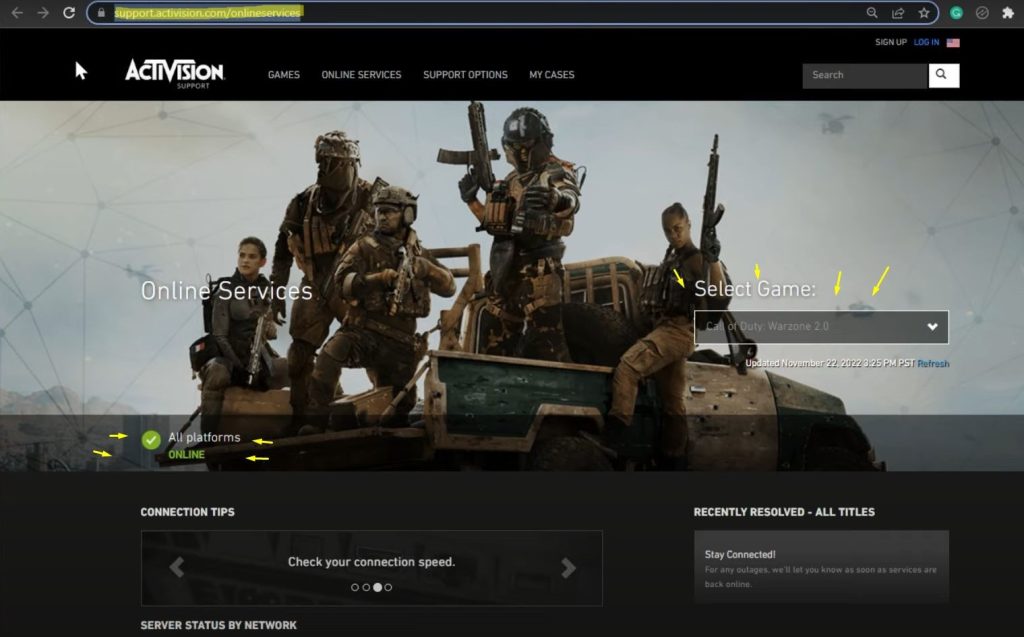Open the SUPPORT OPTIONS menu item
The height and width of the screenshot is (637, 1024).
point(465,75)
